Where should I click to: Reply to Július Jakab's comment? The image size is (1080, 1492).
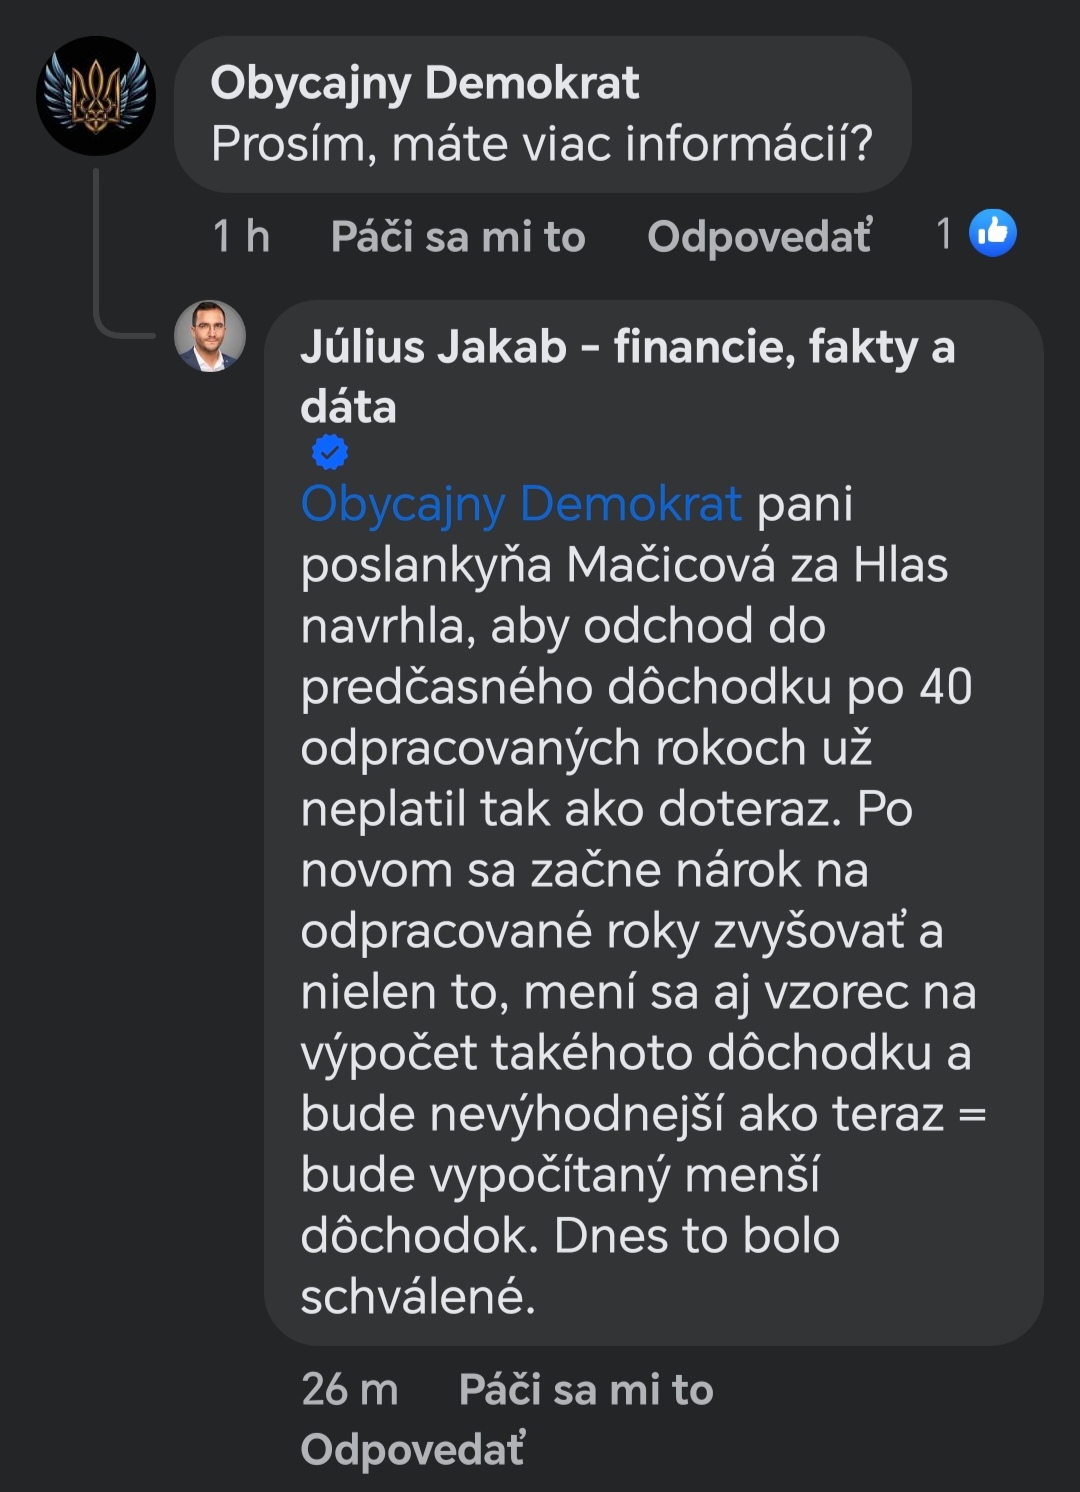tap(412, 1449)
